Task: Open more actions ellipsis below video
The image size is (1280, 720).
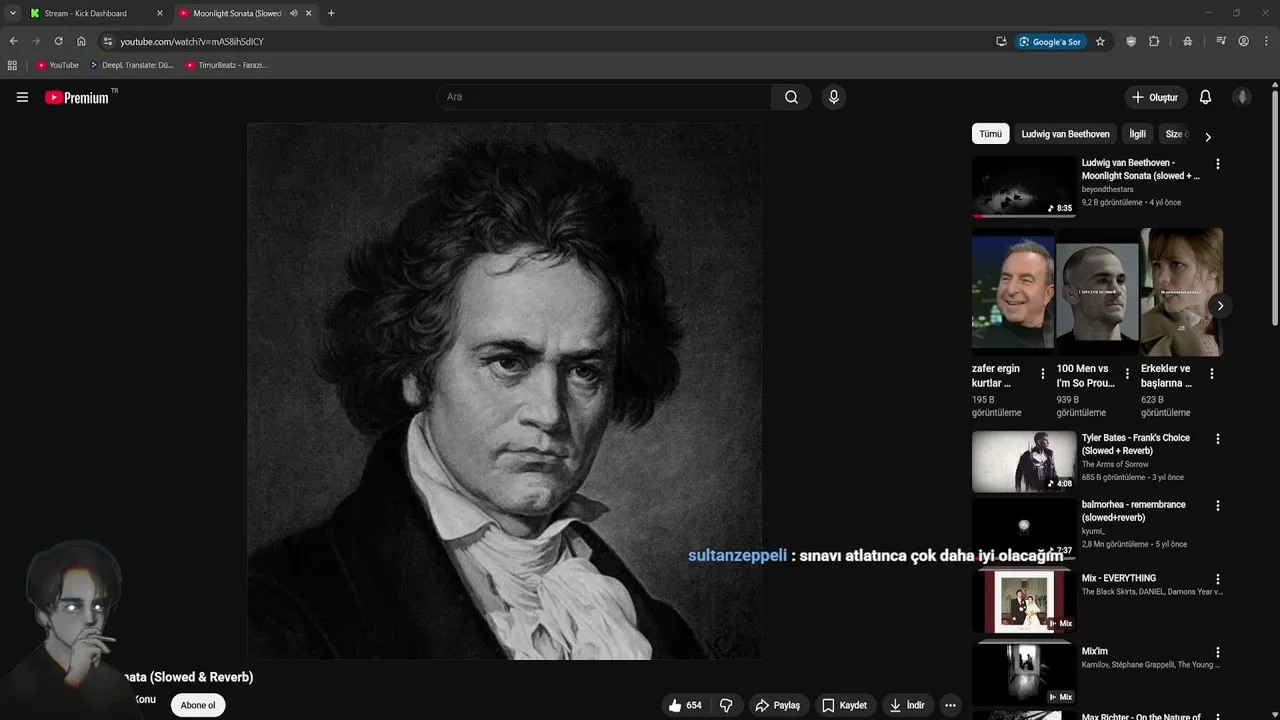Action: pyautogui.click(x=950, y=705)
